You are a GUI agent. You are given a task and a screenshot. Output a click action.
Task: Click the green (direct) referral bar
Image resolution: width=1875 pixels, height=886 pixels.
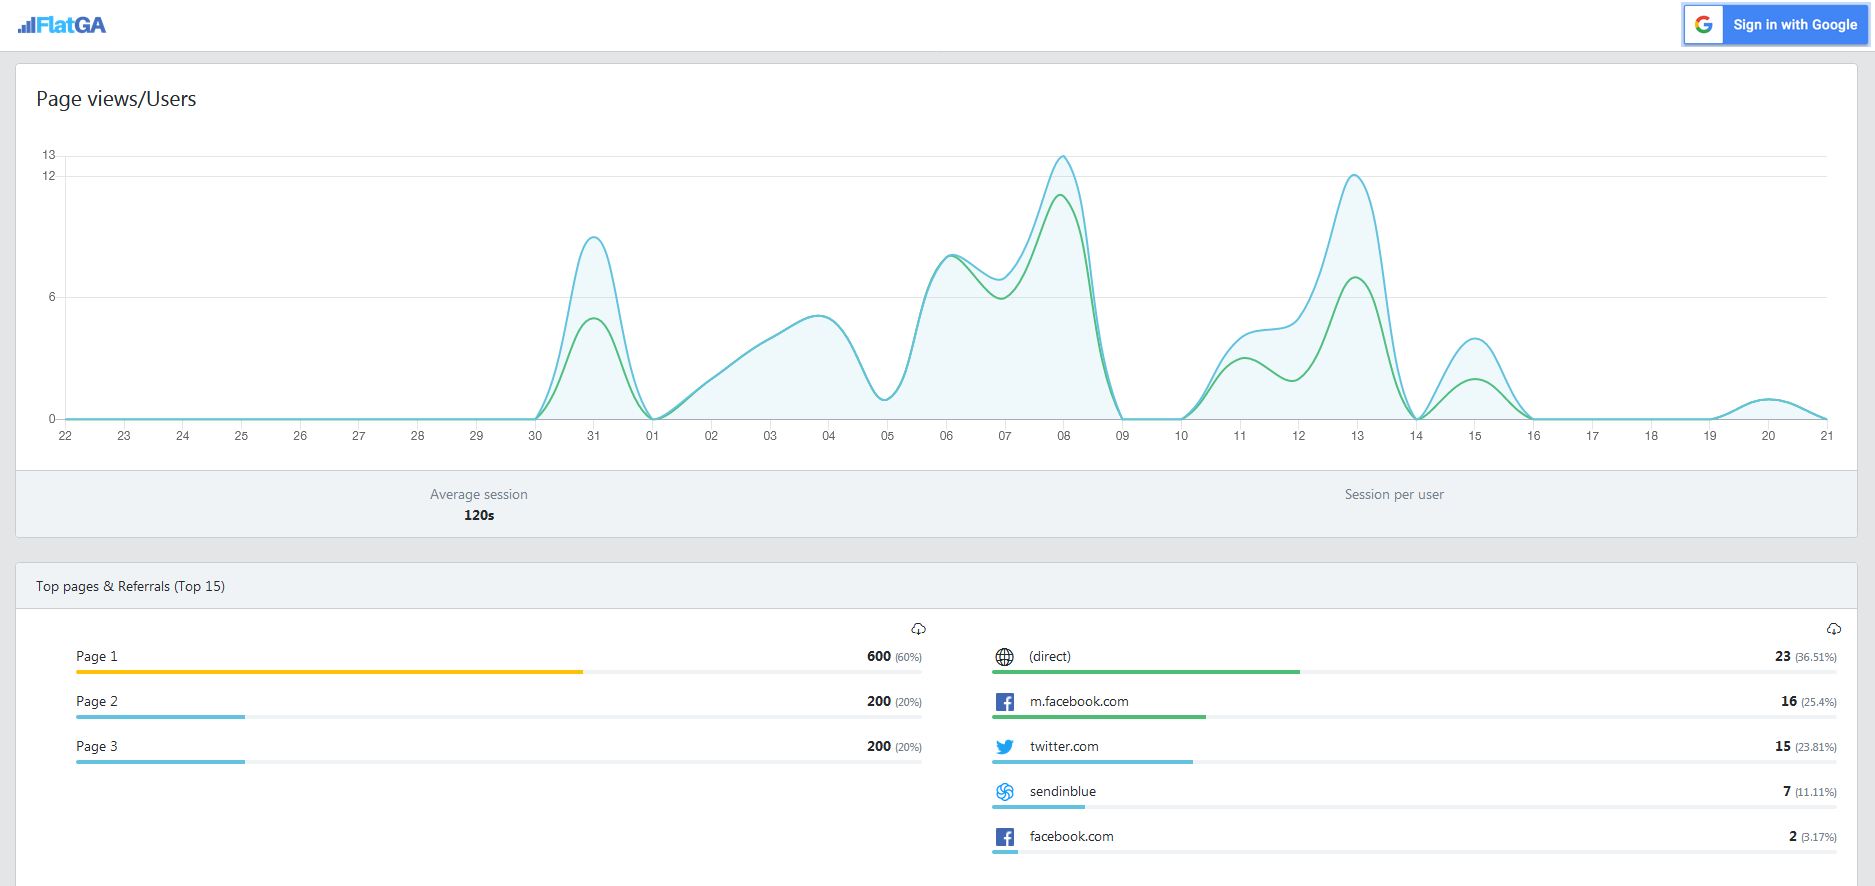click(1146, 672)
